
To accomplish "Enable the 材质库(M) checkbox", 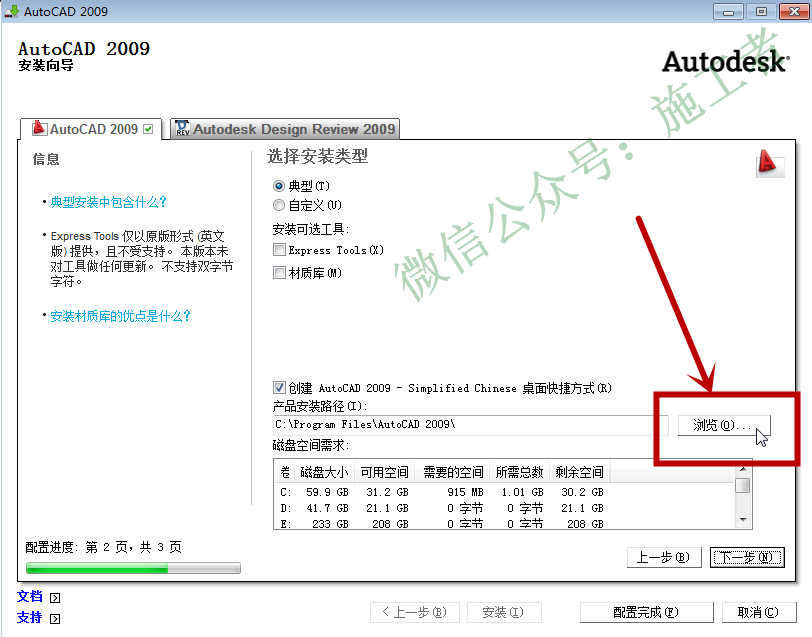I will [x=279, y=272].
